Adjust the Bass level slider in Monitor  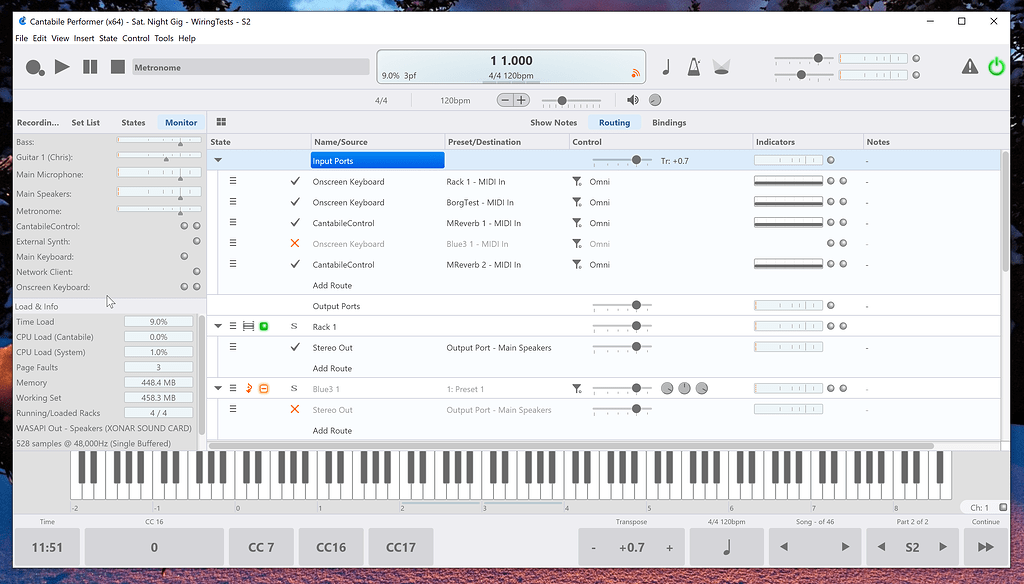click(x=159, y=140)
